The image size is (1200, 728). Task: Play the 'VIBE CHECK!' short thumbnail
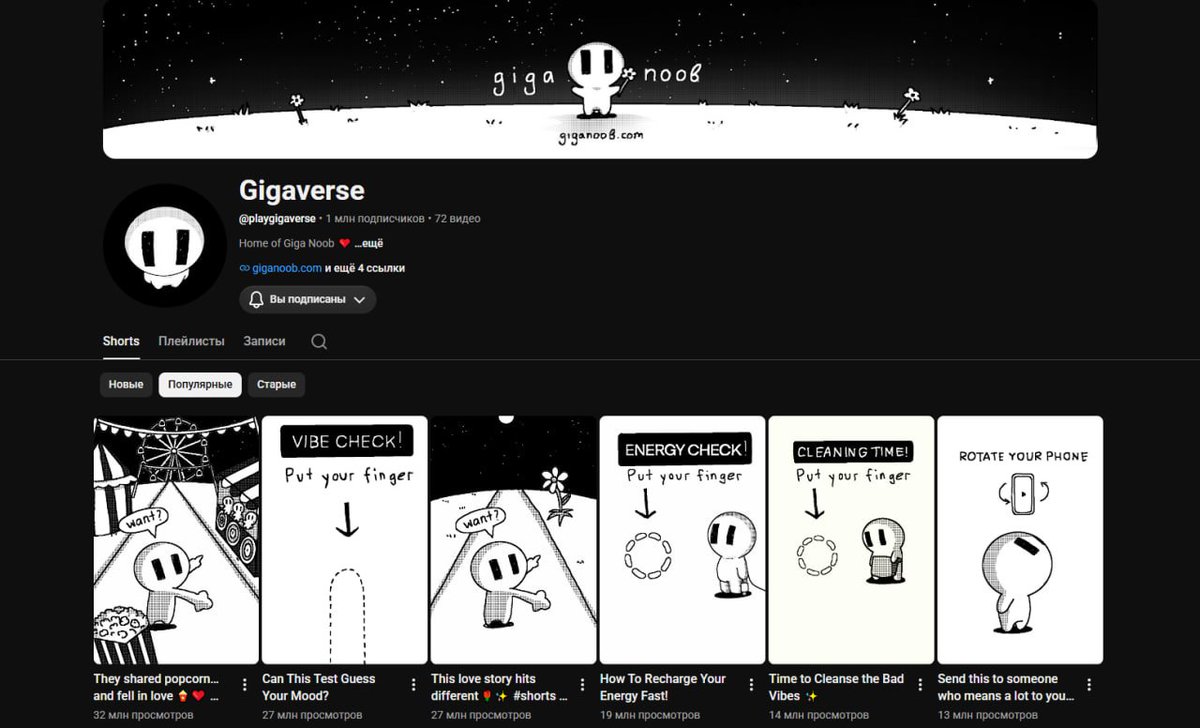345,540
